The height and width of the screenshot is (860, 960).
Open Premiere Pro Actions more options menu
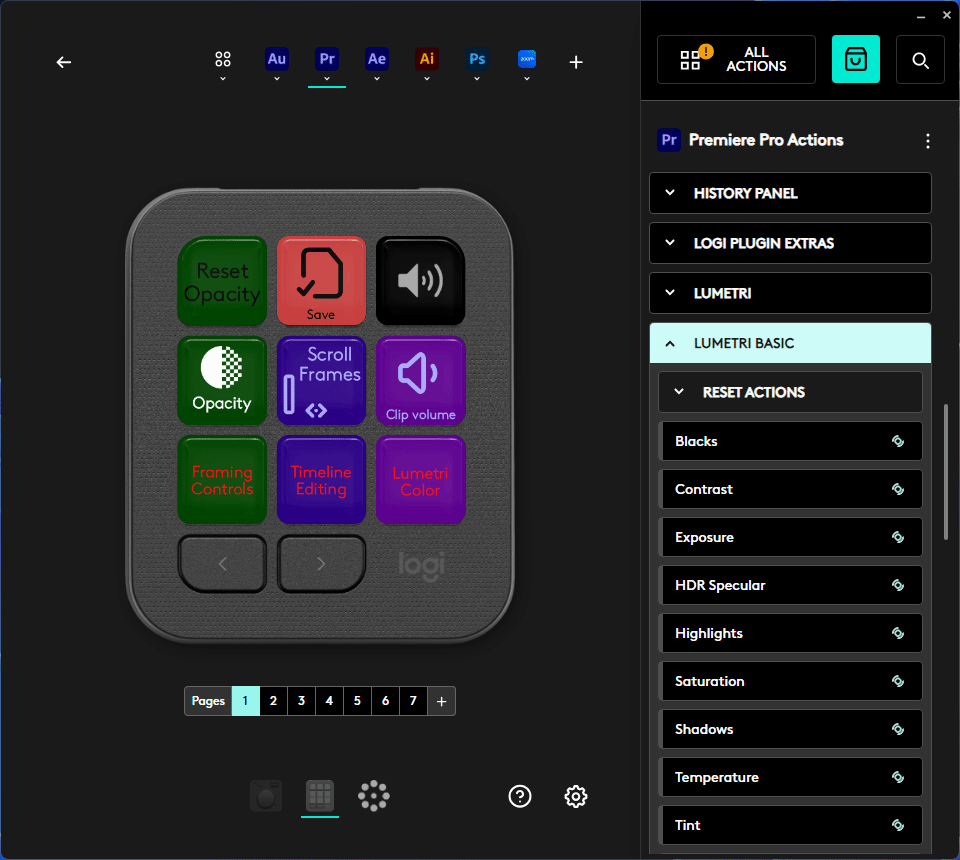(928, 141)
